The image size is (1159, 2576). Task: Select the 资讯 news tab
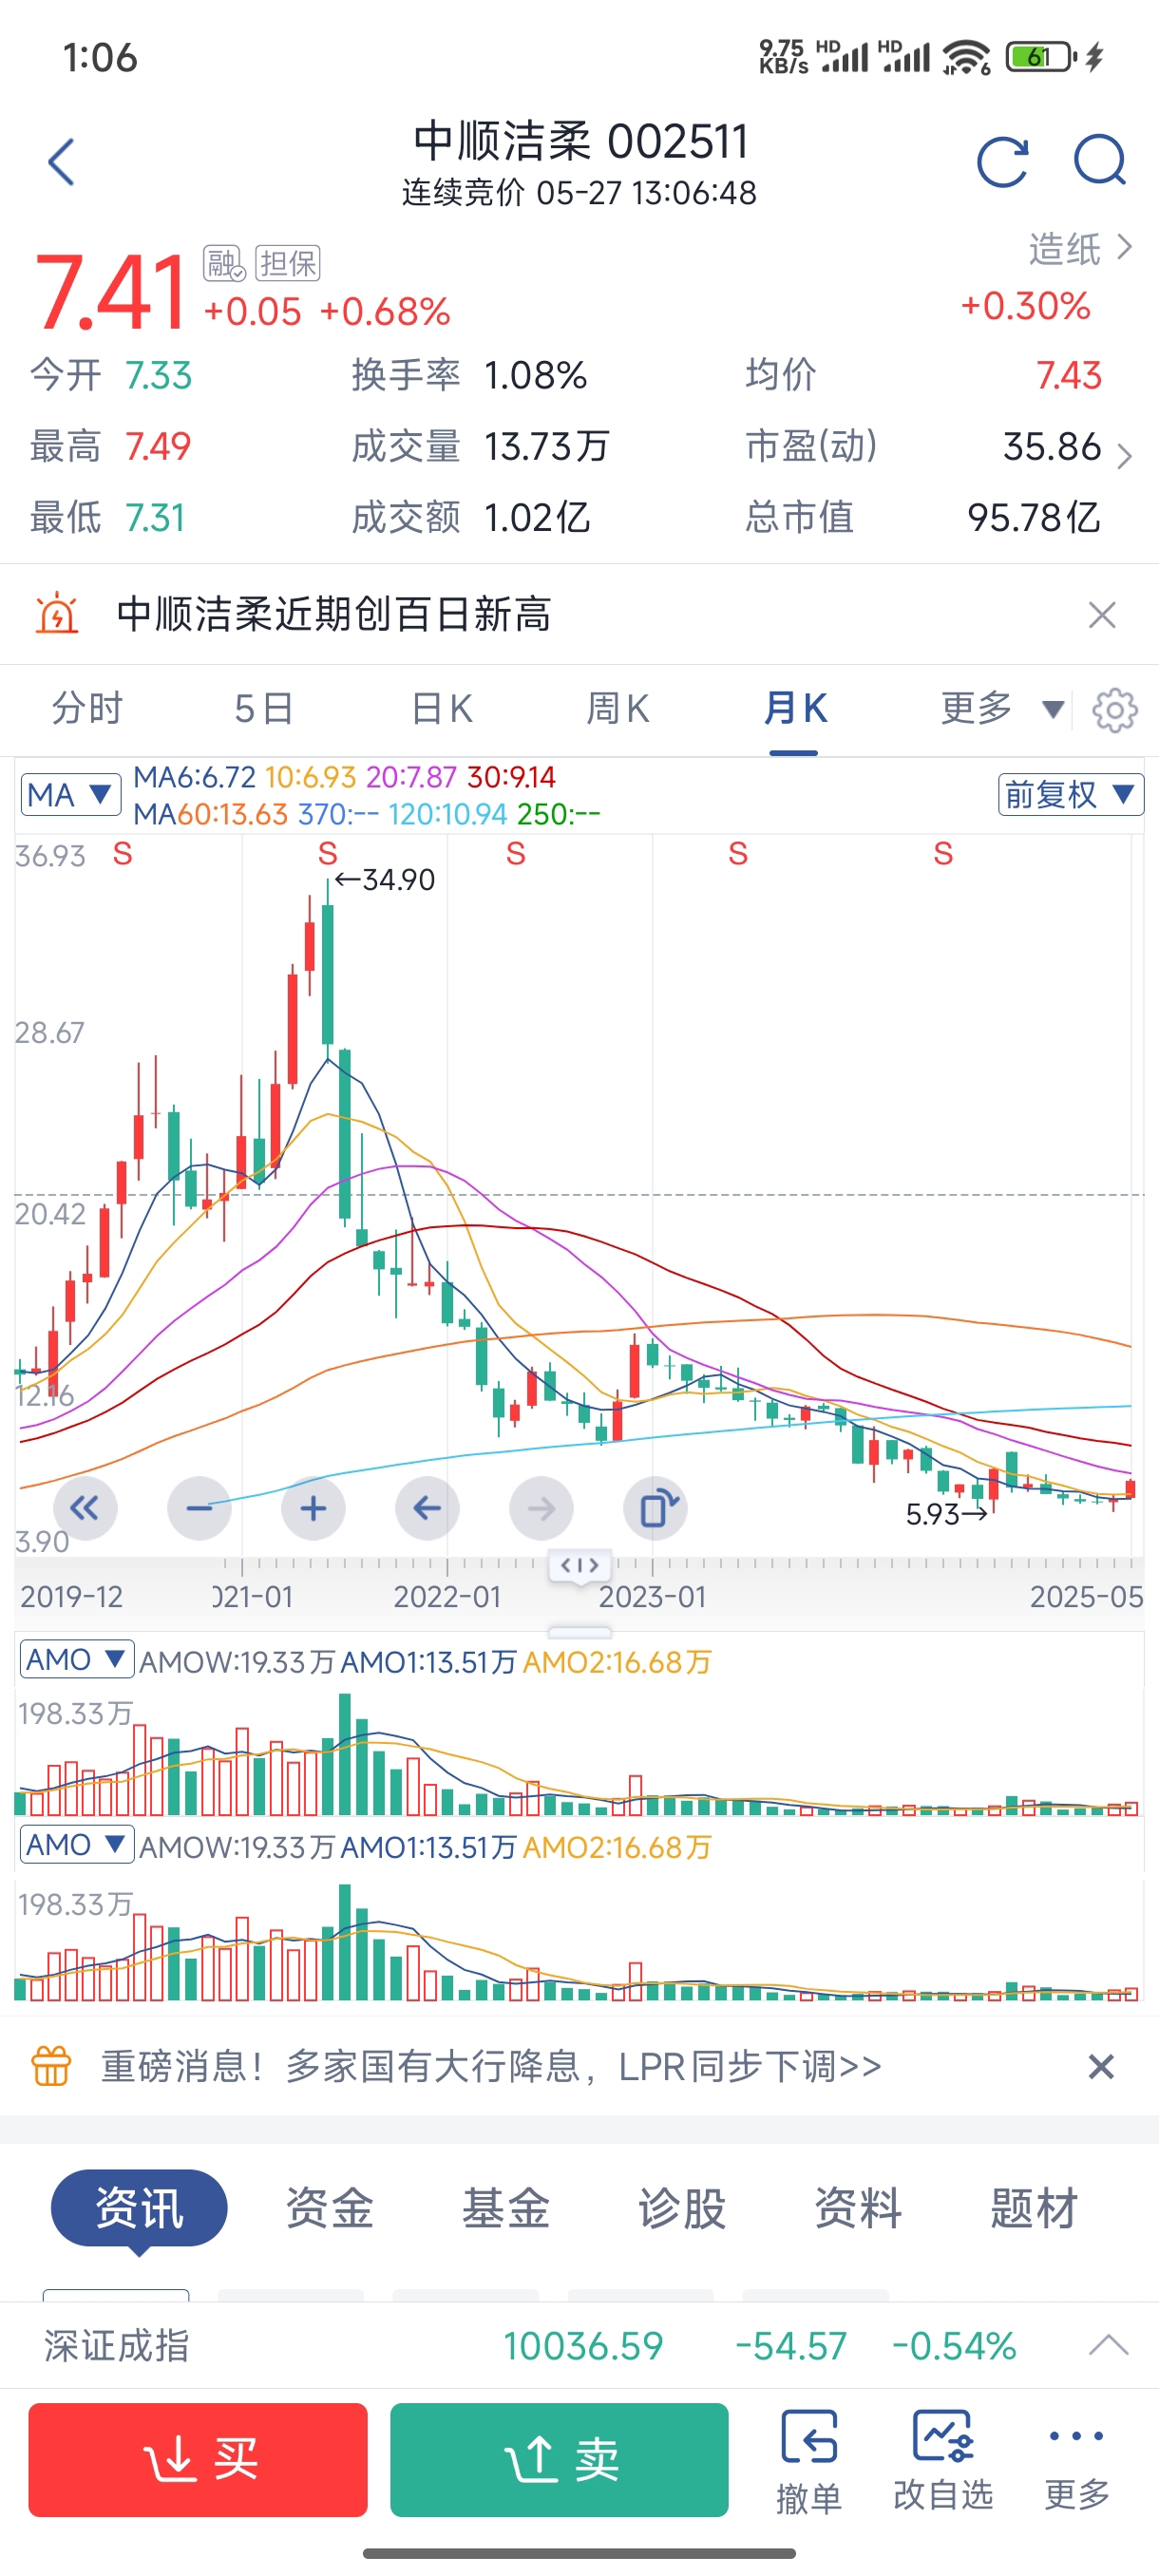point(139,2207)
